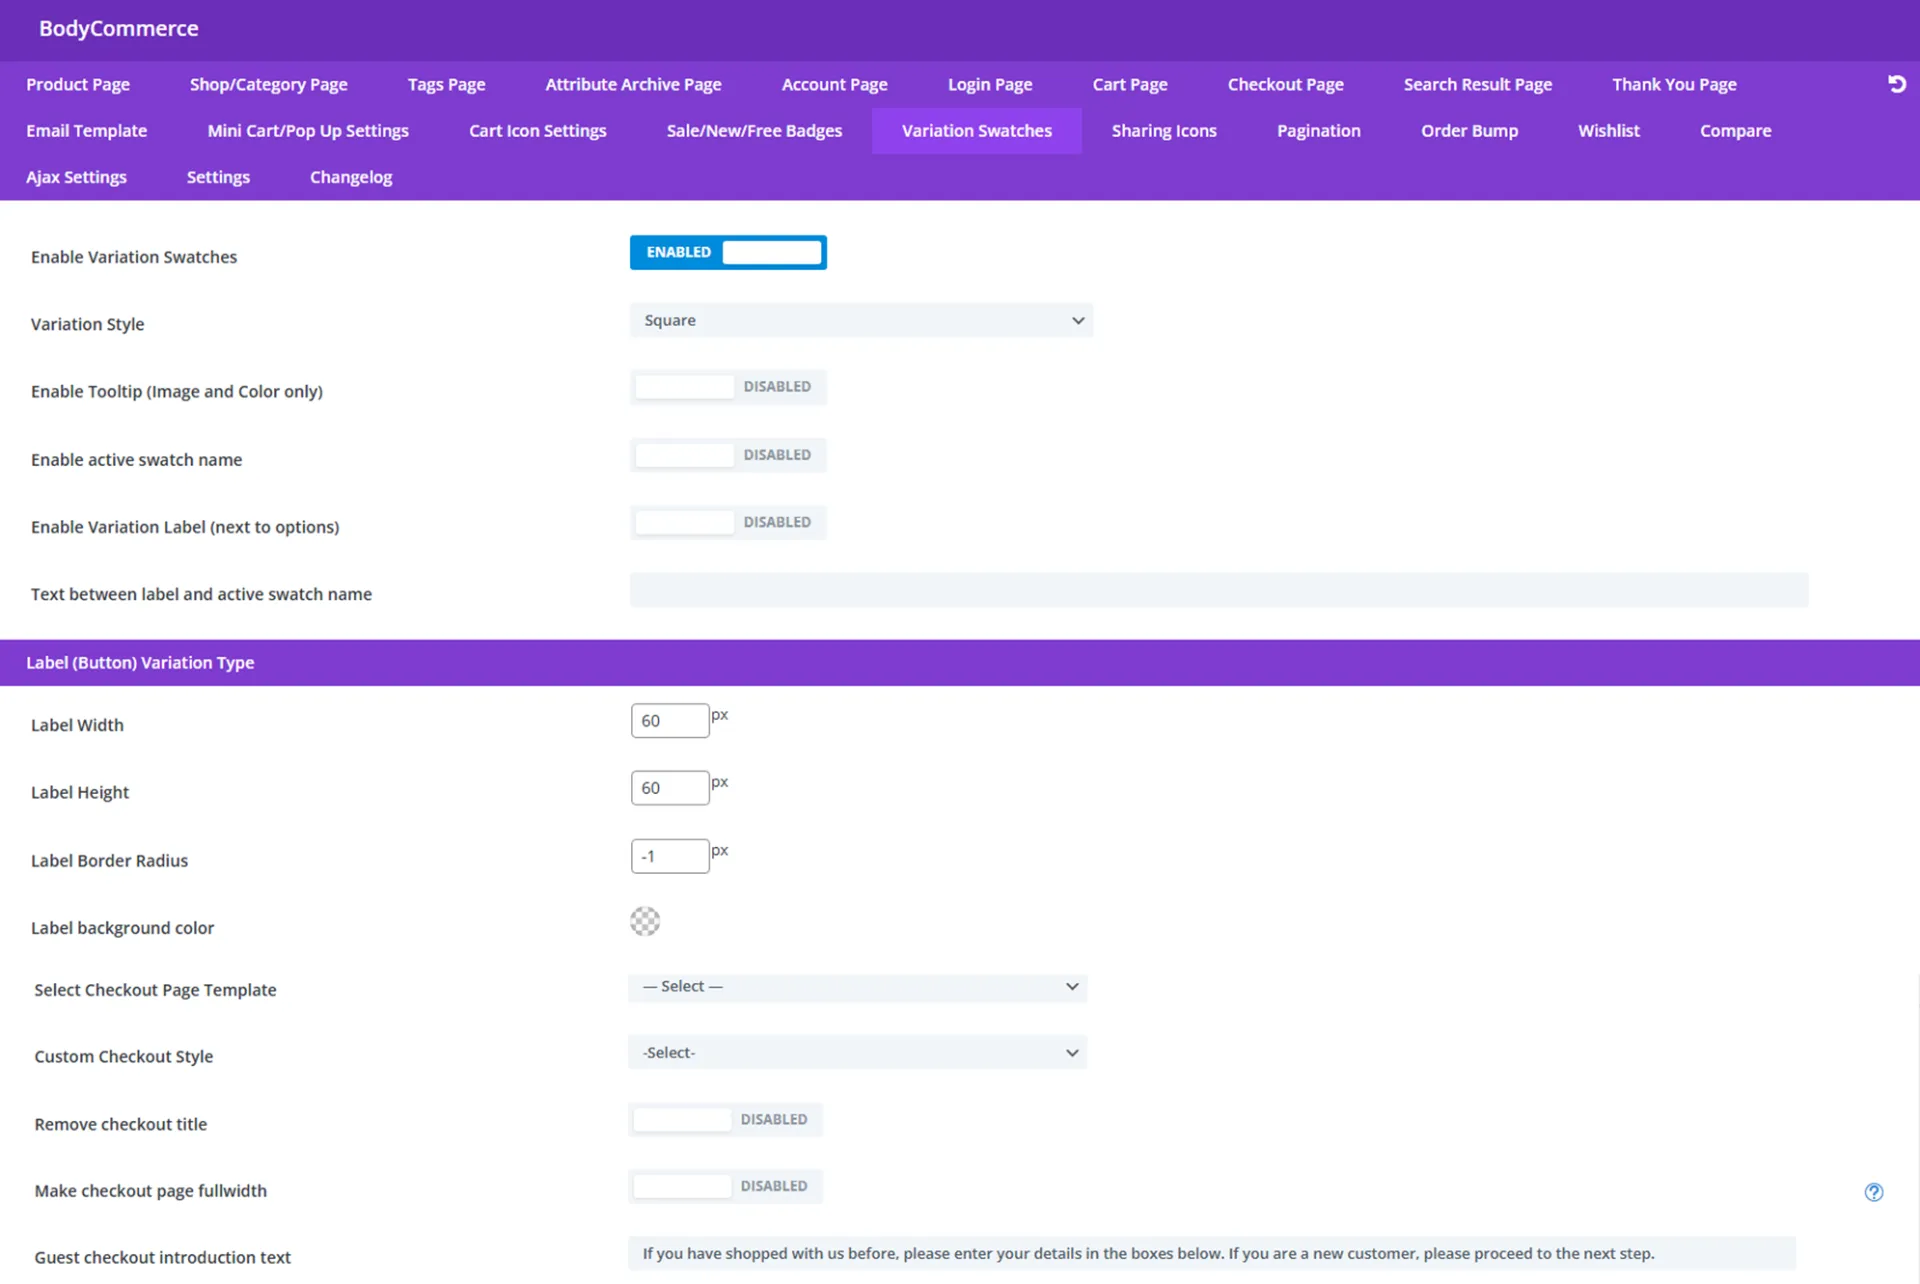Viewport: 1920px width, 1284px height.
Task: Open the Order Bump tab
Action: [x=1469, y=130]
